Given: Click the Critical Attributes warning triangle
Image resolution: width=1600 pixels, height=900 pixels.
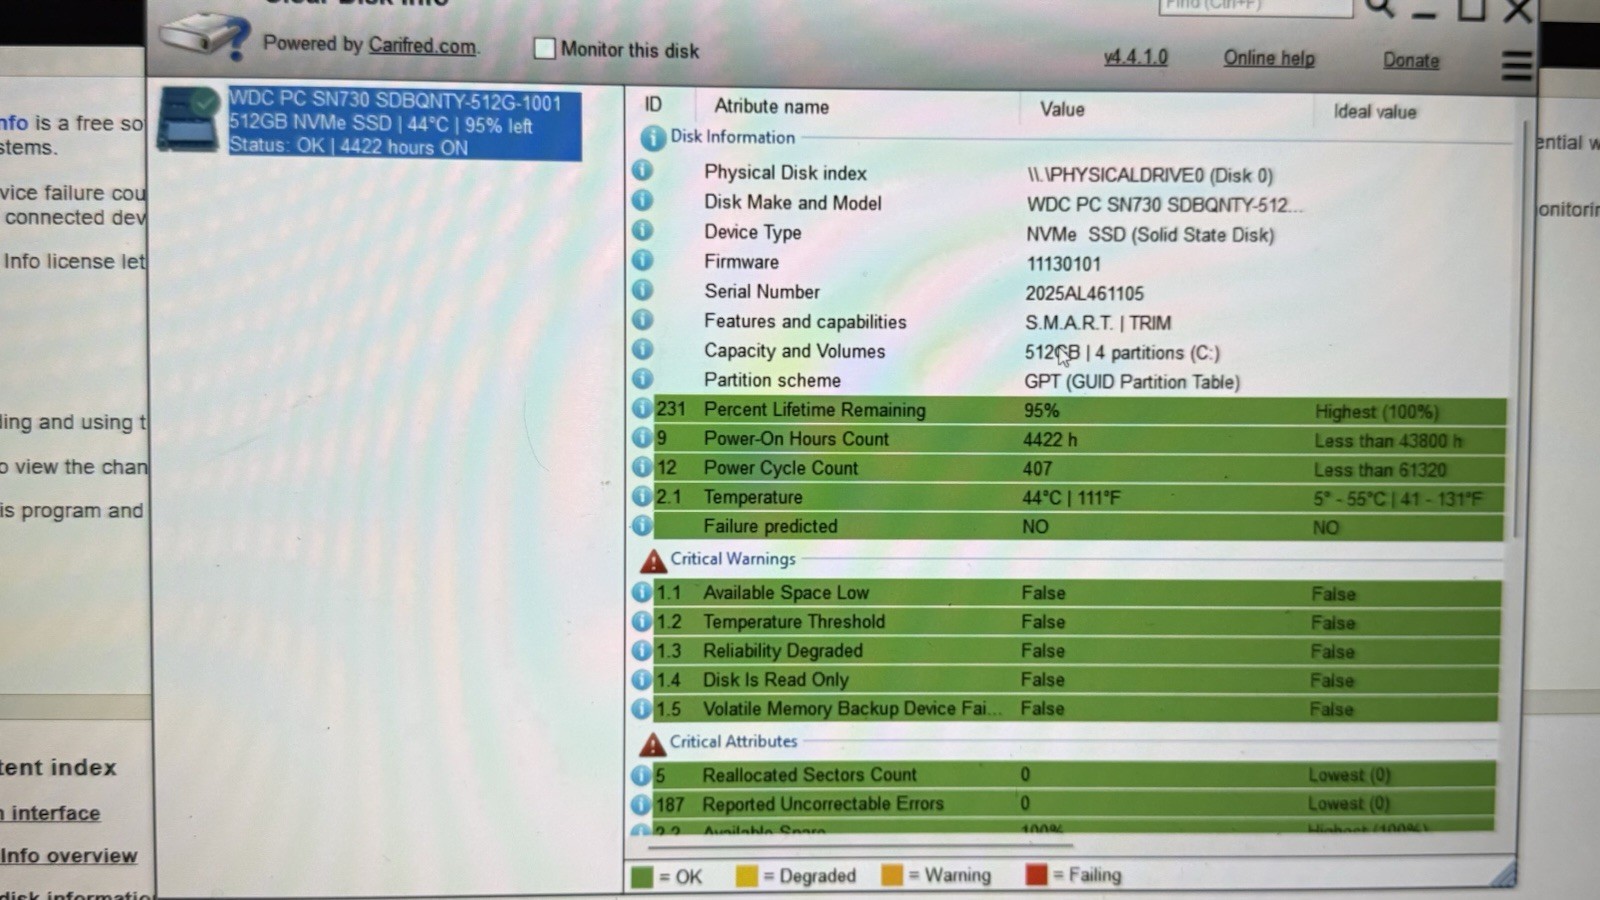Looking at the screenshot, I should point(652,743).
